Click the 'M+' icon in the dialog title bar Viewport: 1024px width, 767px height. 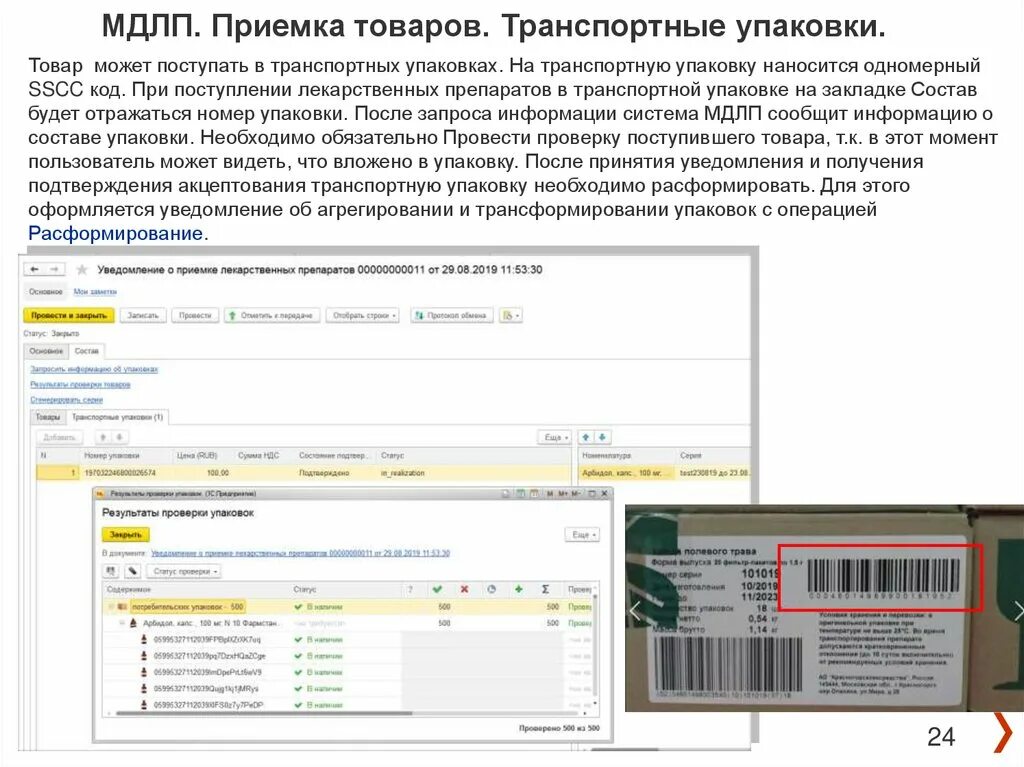[563, 494]
